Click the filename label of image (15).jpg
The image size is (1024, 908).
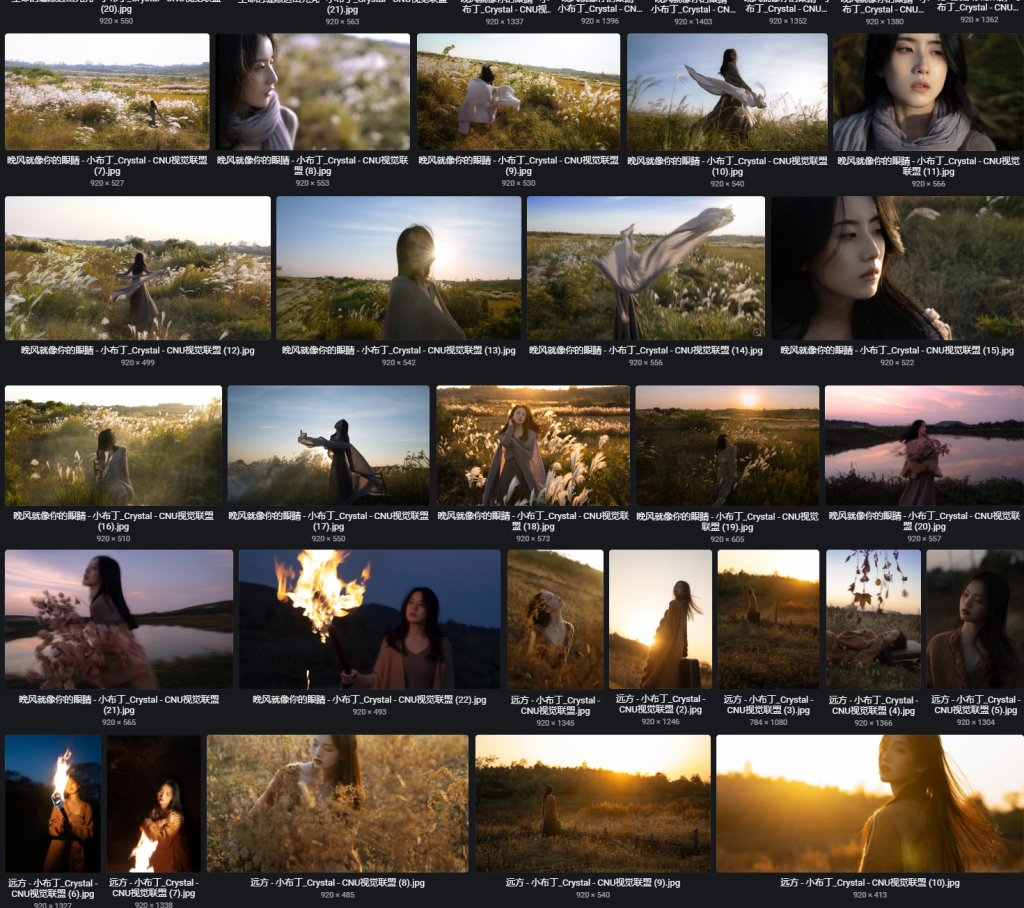click(896, 351)
